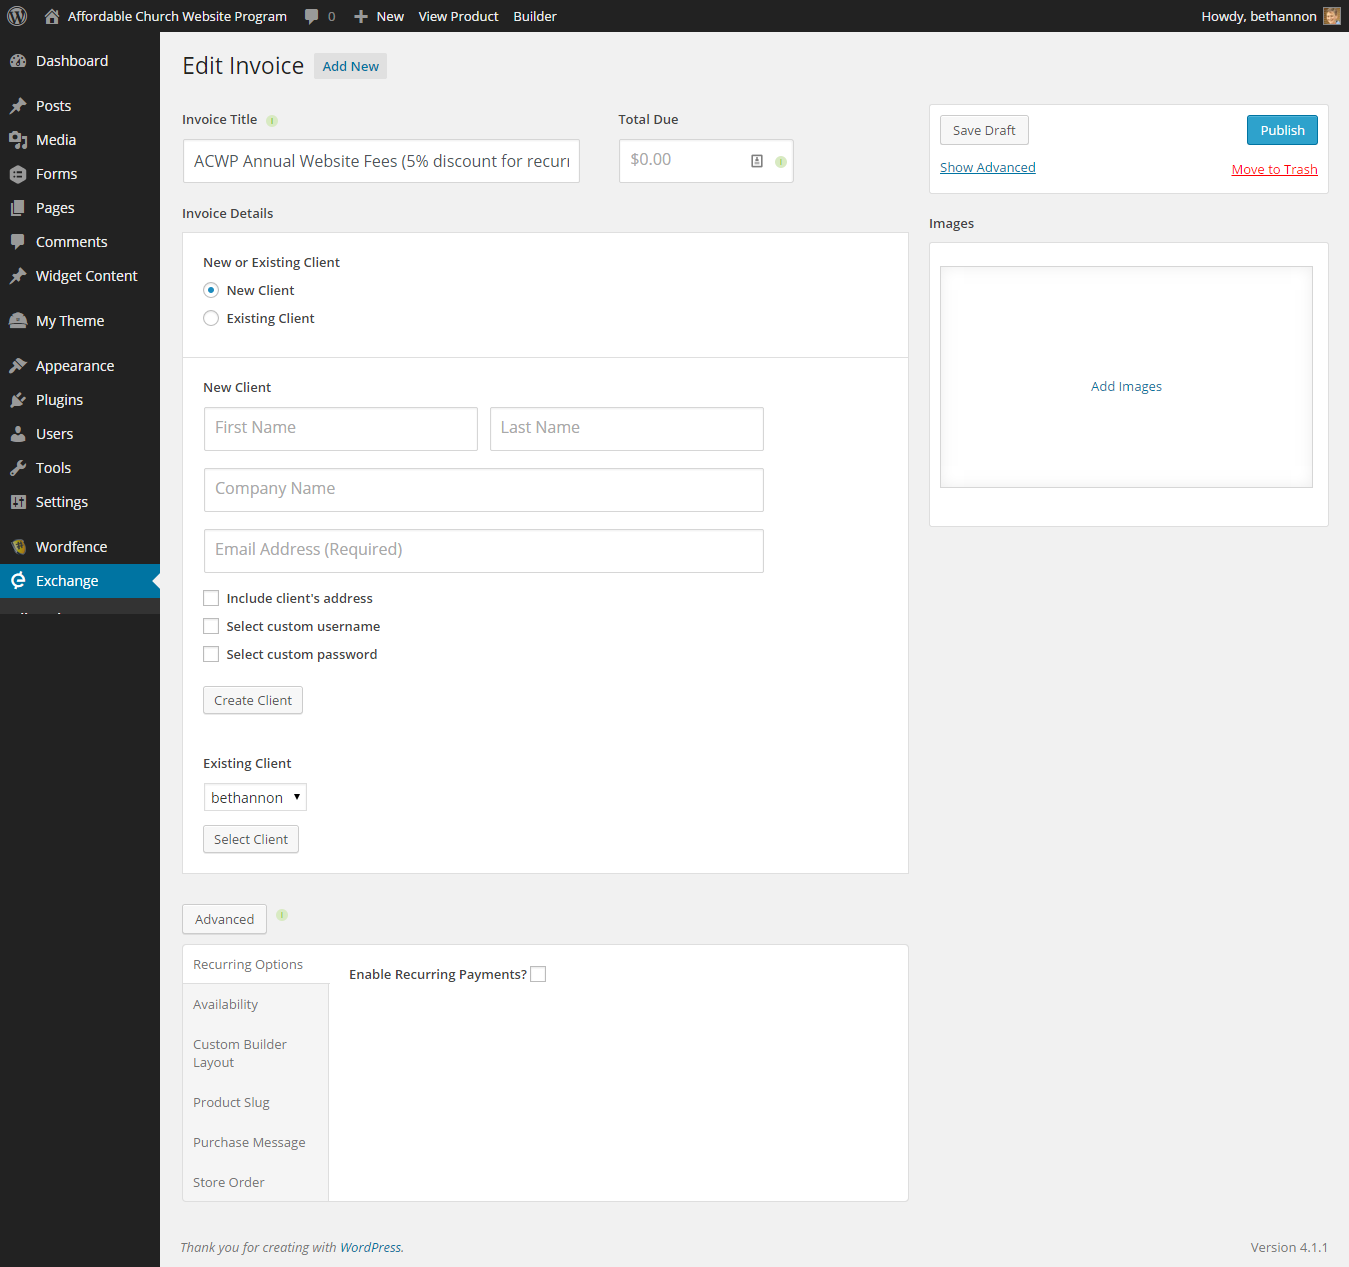
Task: Open the existing client dropdown showing bethannon
Action: tap(255, 797)
